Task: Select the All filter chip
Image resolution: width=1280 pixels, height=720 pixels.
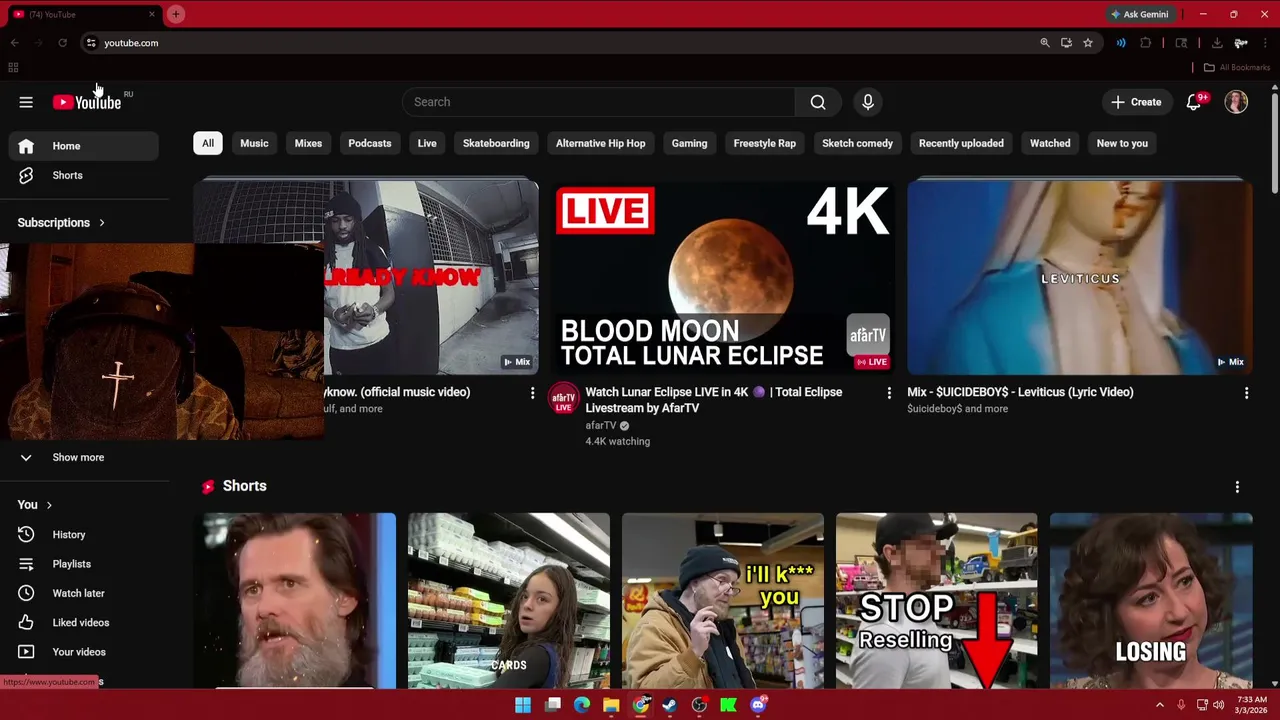Action: click(208, 143)
